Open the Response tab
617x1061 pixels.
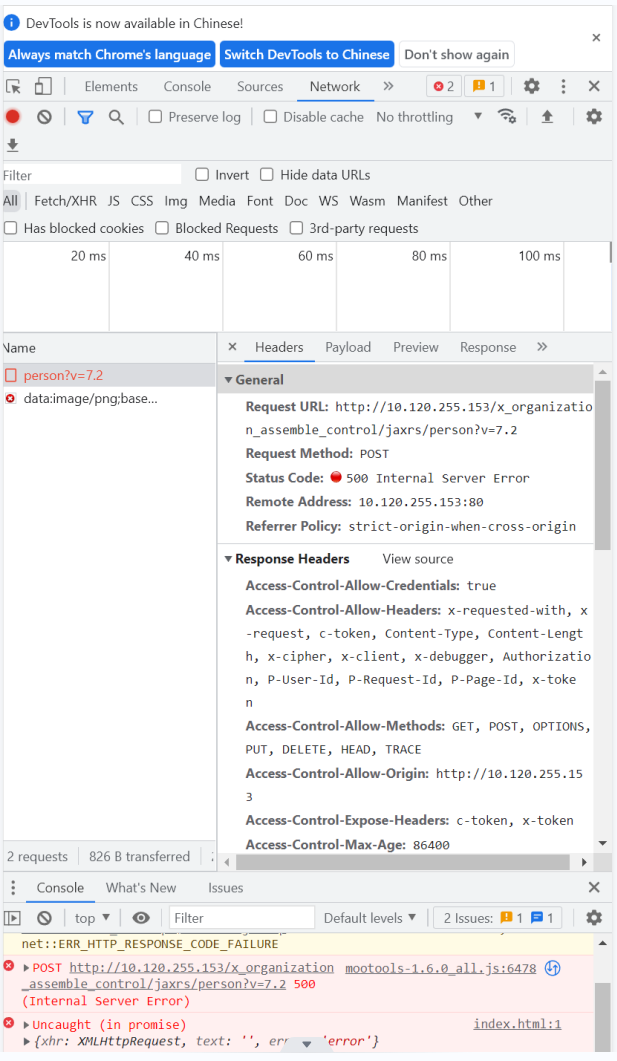tap(488, 346)
